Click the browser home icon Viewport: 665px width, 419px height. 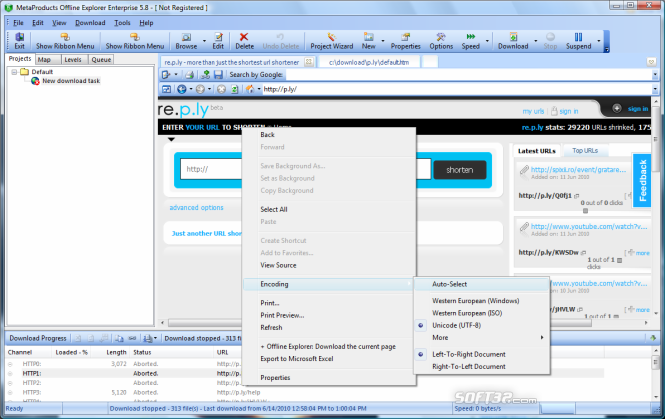pos(250,89)
